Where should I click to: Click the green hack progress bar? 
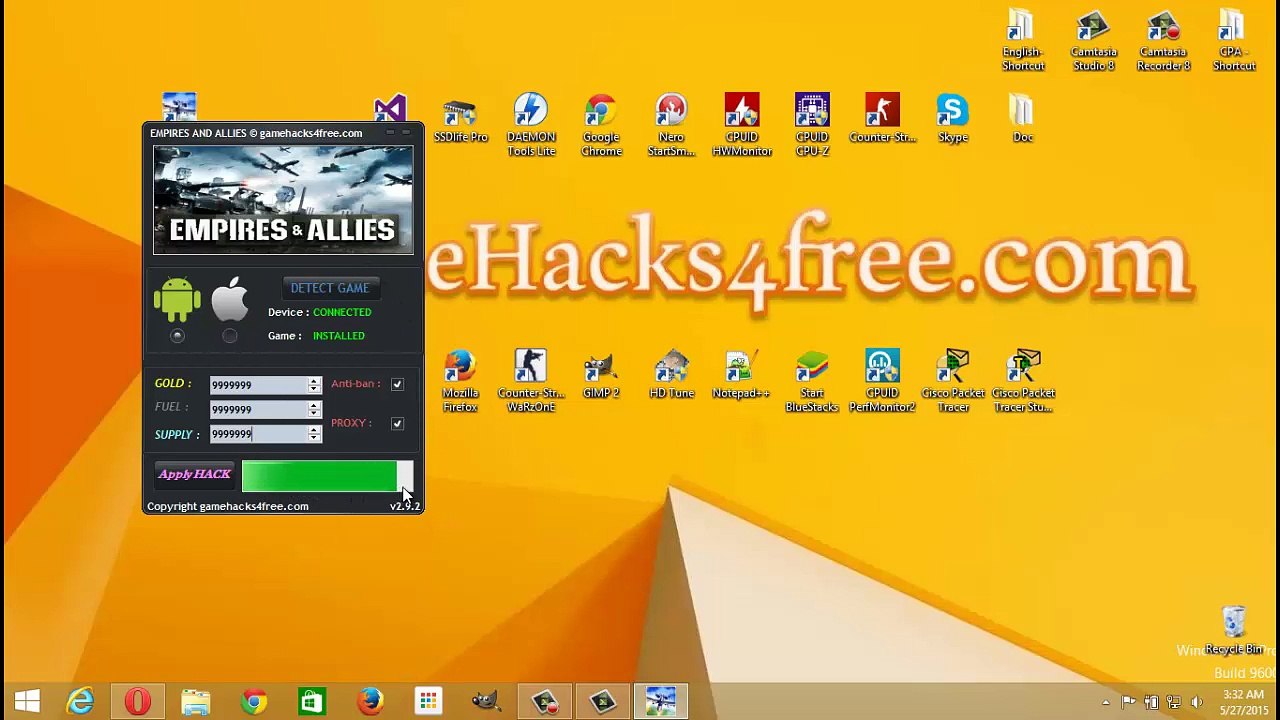pos(327,476)
